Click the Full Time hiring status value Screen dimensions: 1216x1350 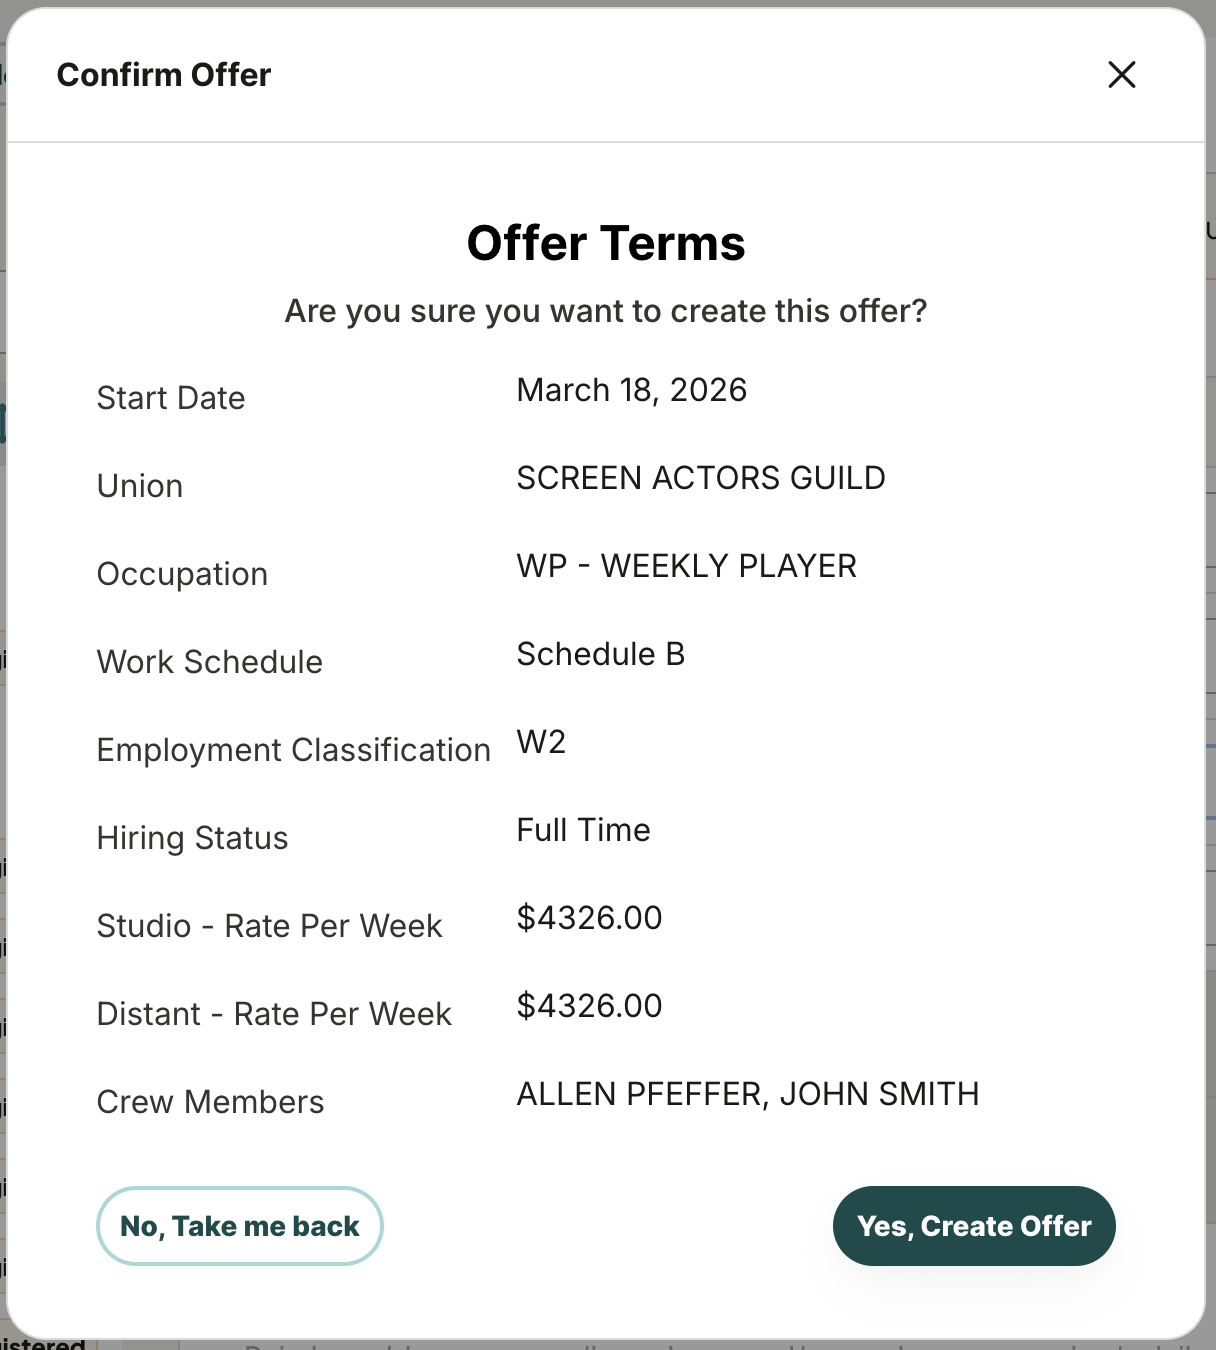pos(584,830)
